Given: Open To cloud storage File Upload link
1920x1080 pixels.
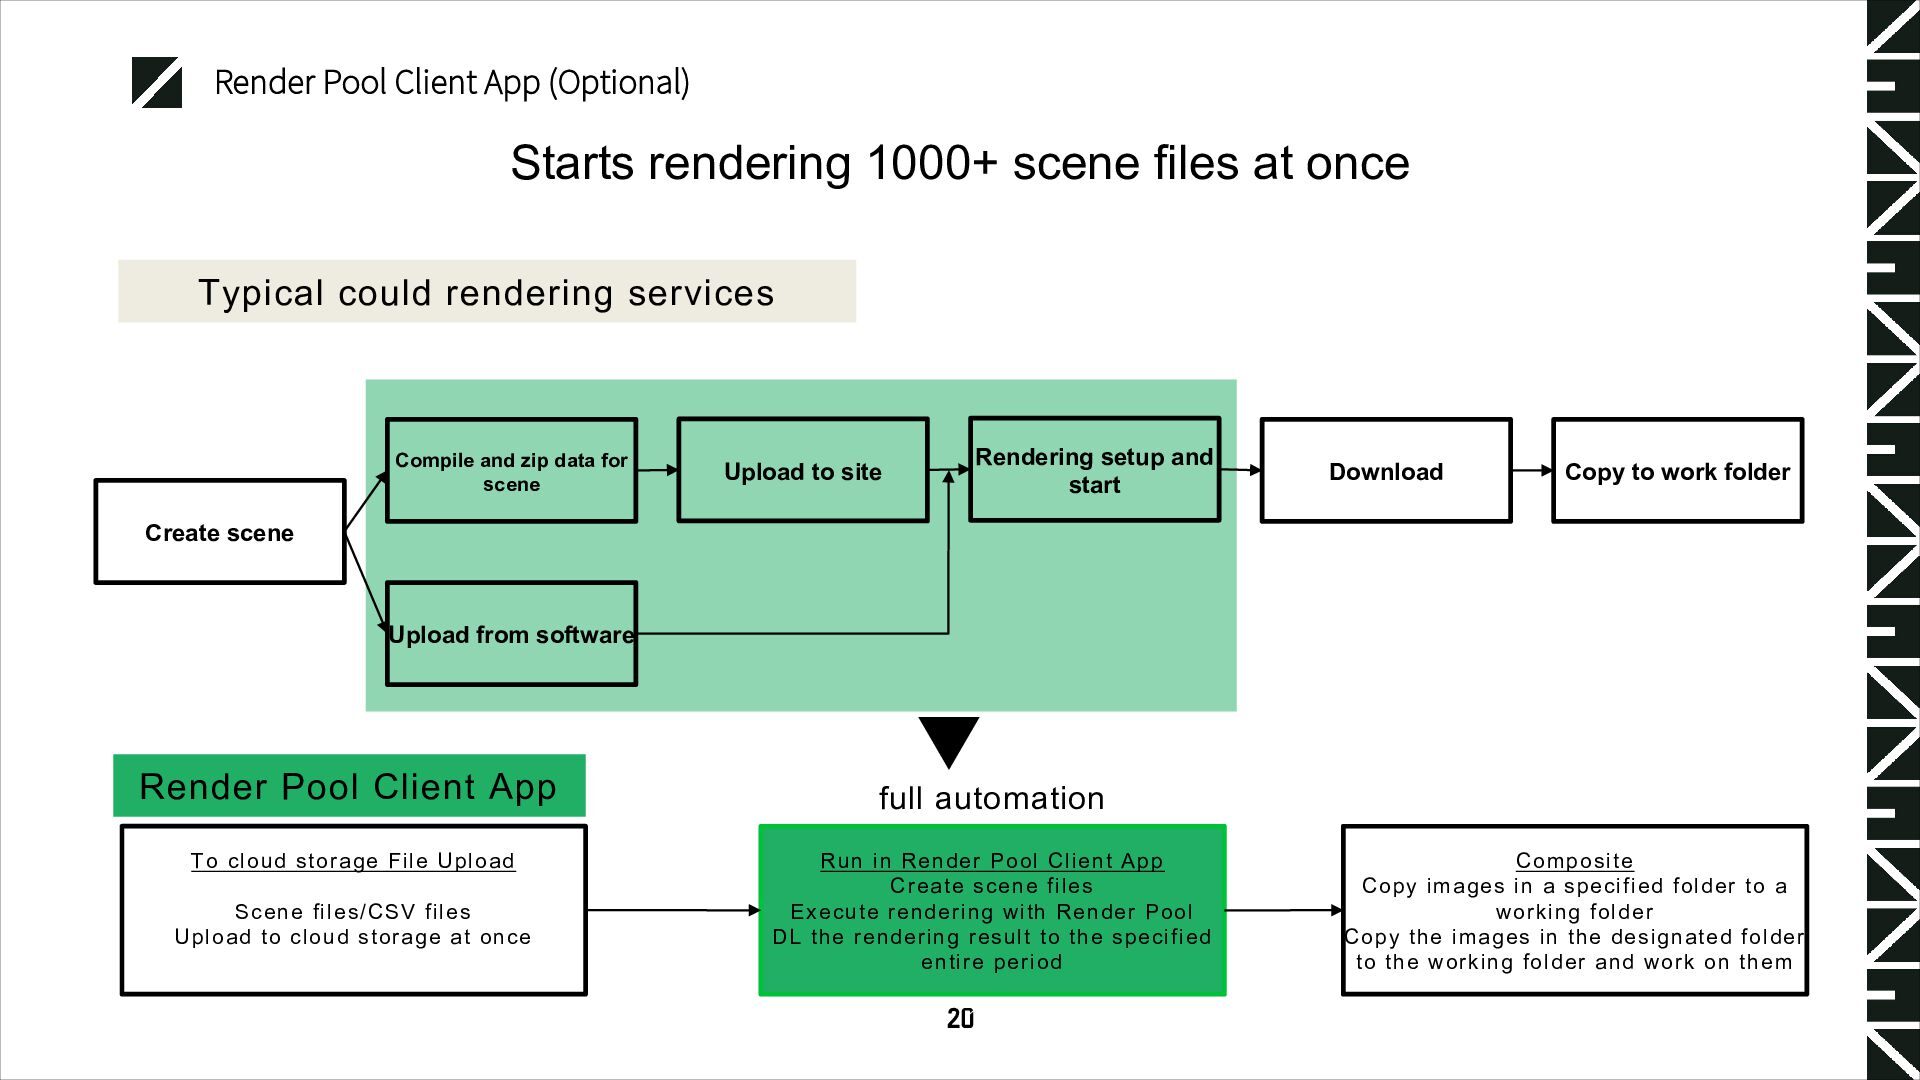Looking at the screenshot, I should pyautogui.click(x=353, y=861).
